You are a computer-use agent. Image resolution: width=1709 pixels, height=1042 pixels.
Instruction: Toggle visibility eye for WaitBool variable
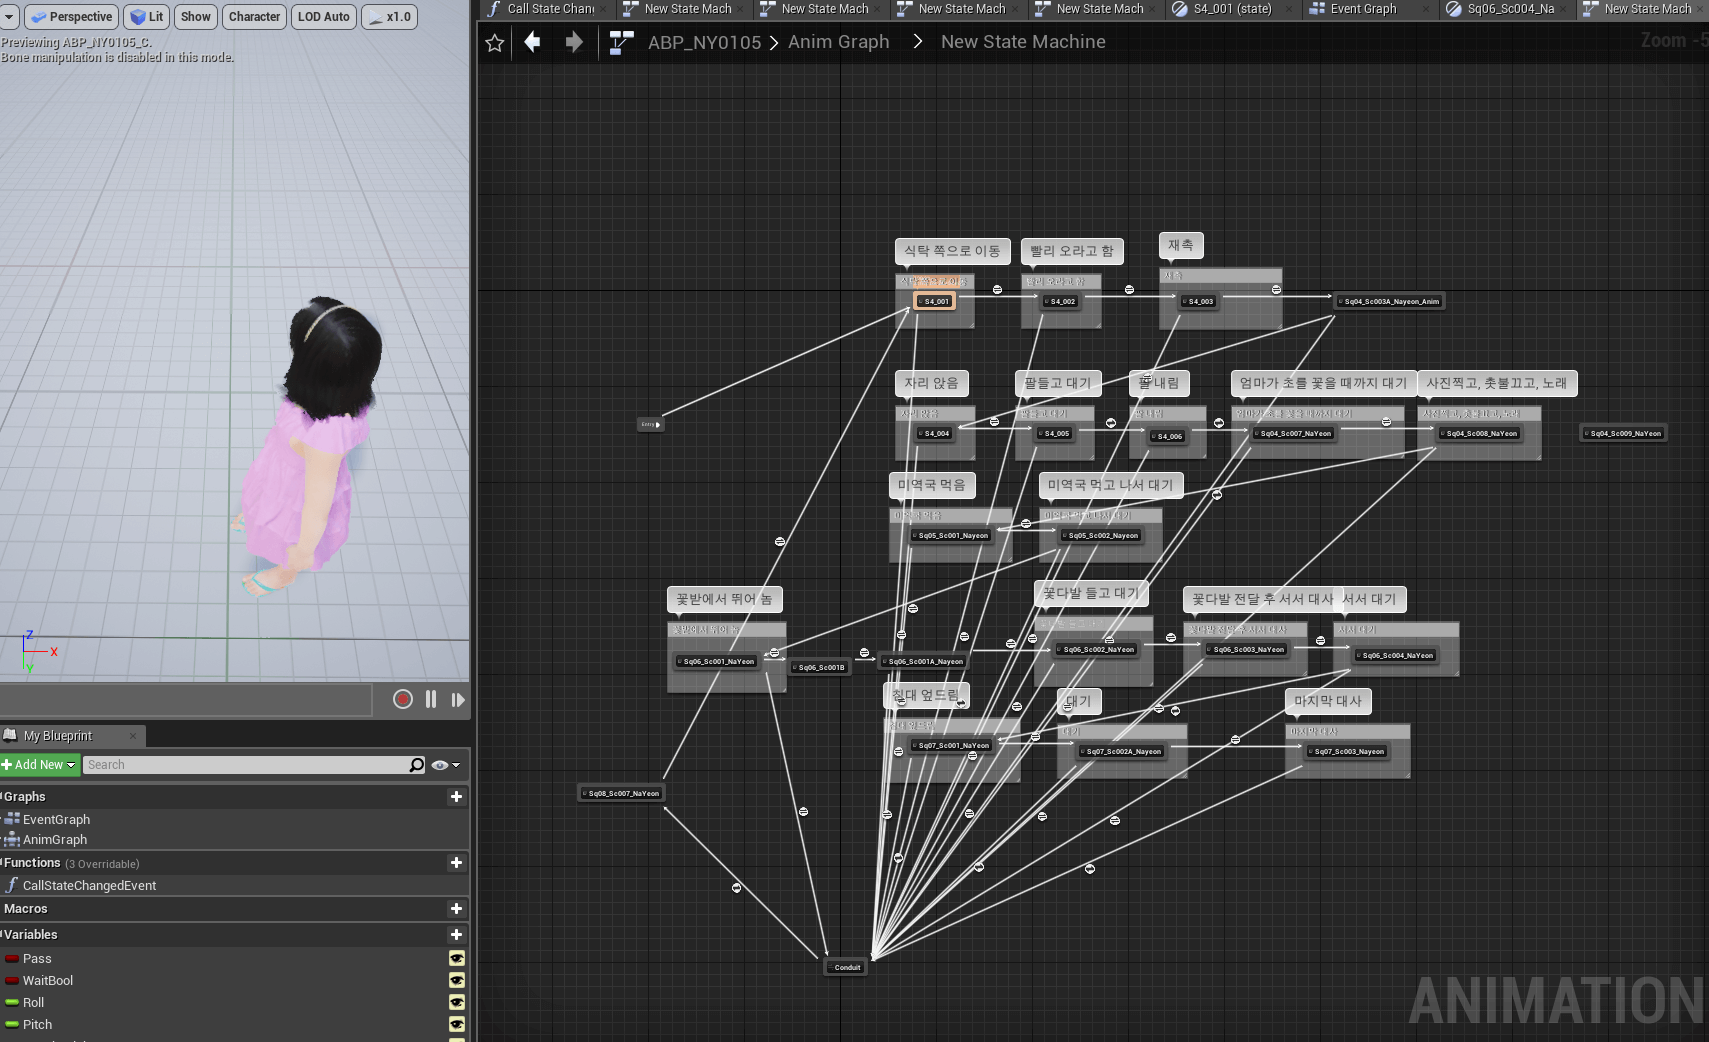(456, 981)
